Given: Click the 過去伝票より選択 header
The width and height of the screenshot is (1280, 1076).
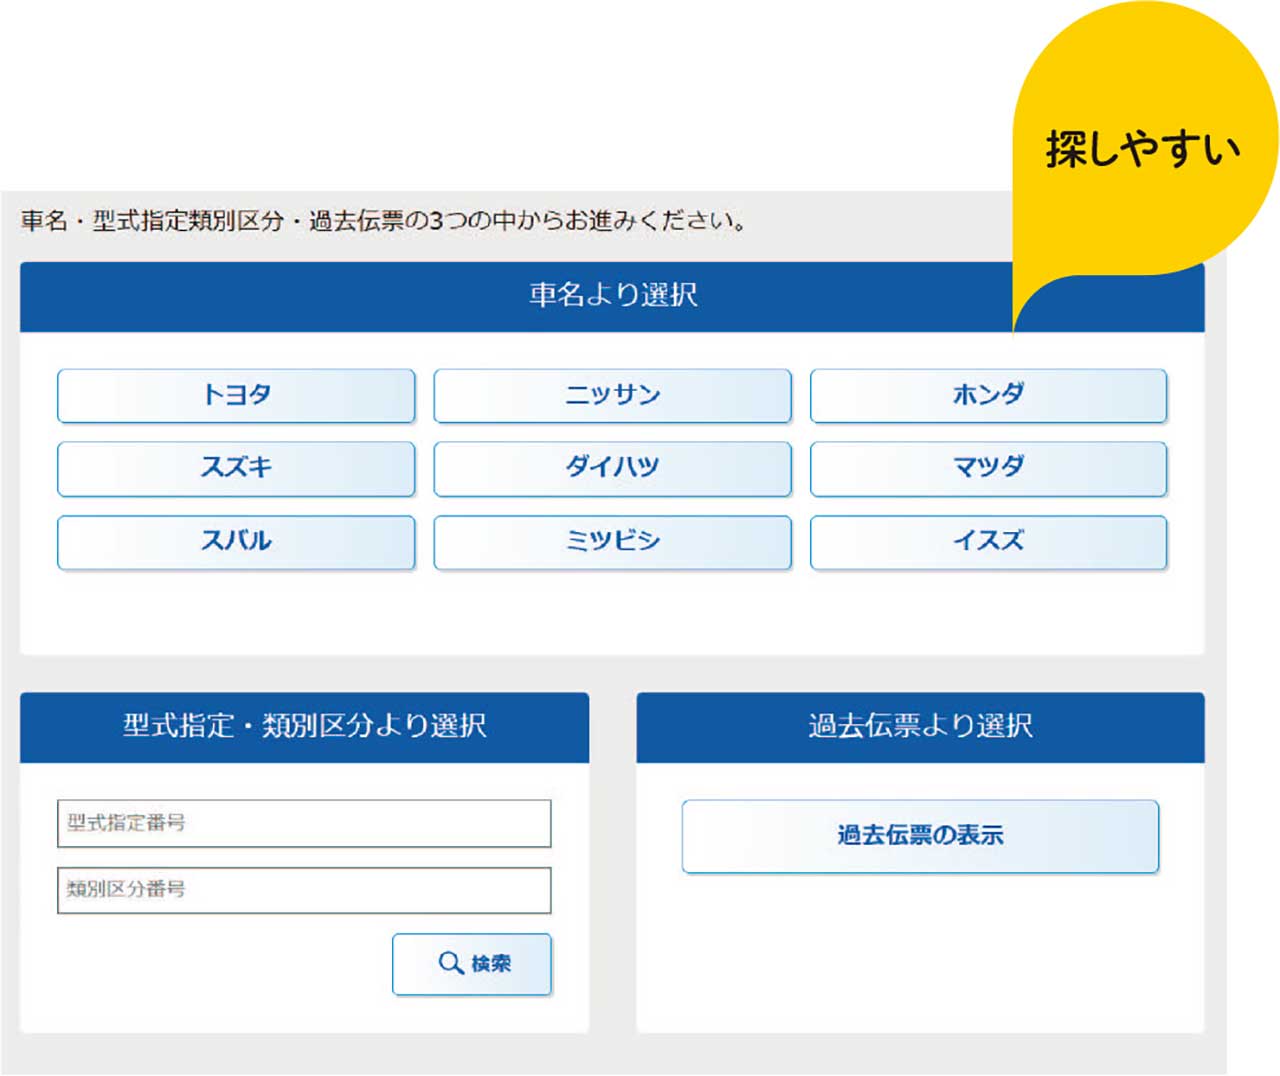Looking at the screenshot, I should (920, 727).
